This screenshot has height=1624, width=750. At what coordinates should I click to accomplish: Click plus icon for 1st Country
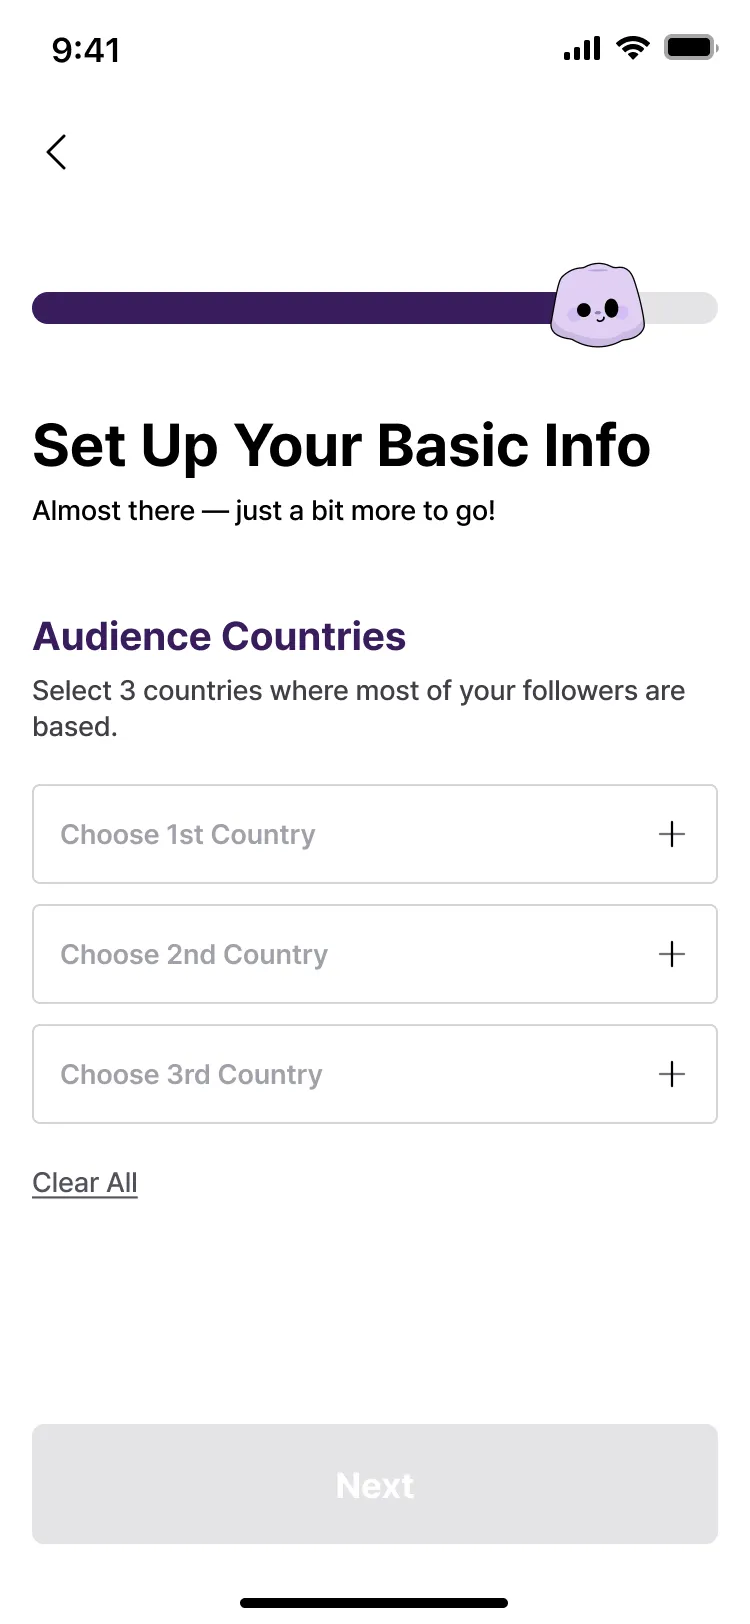point(672,834)
